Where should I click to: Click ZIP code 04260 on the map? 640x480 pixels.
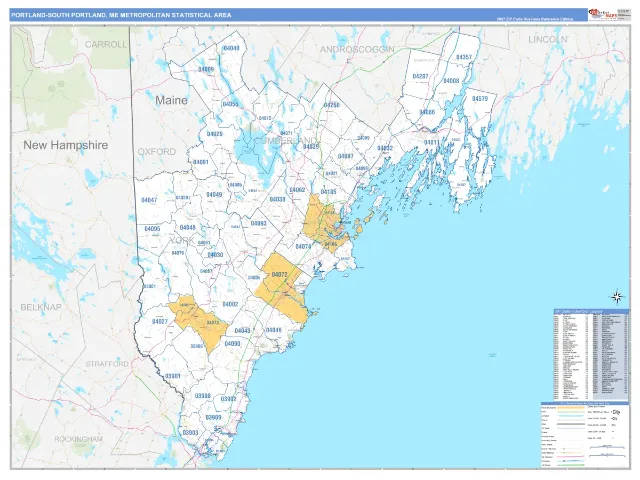click(331, 105)
